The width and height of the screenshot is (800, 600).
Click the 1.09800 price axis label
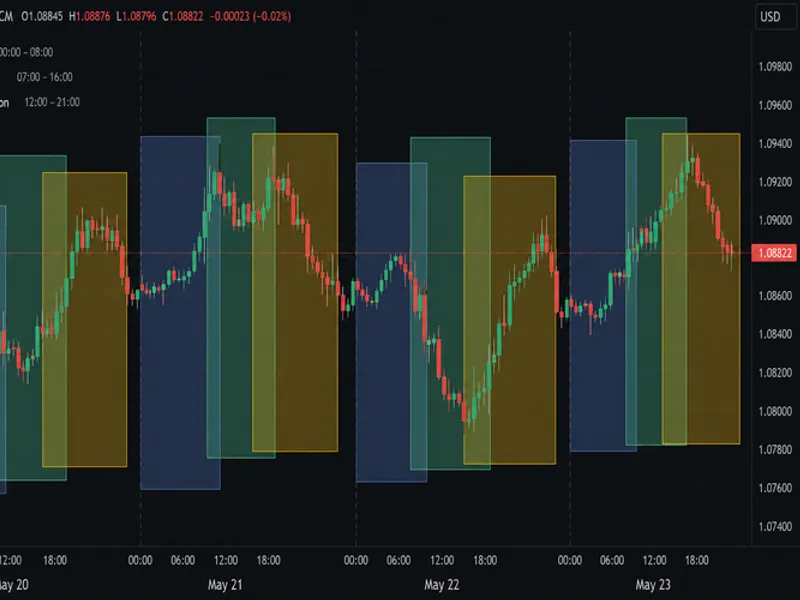[775, 67]
